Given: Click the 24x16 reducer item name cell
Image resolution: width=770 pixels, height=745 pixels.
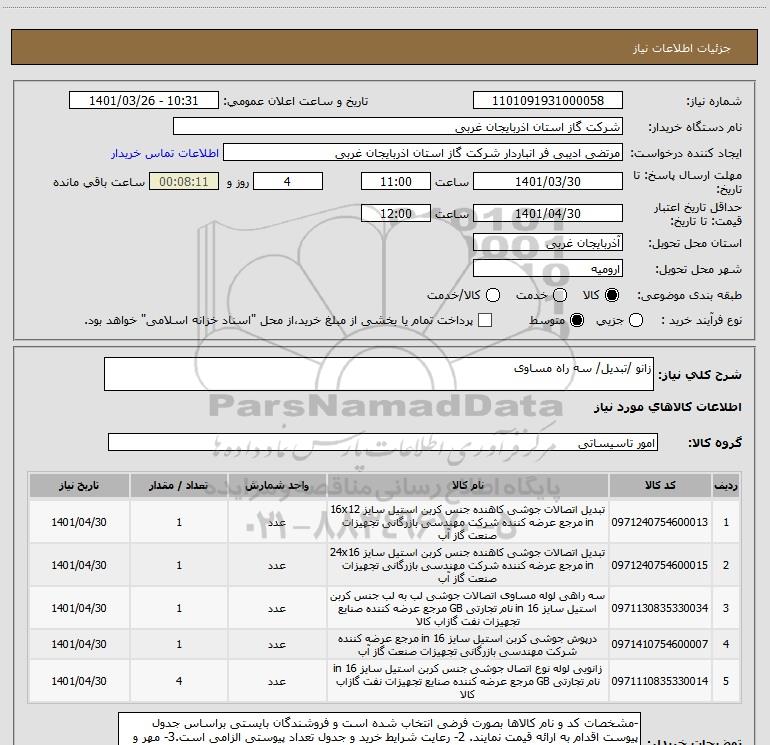Looking at the screenshot, I should [468, 565].
